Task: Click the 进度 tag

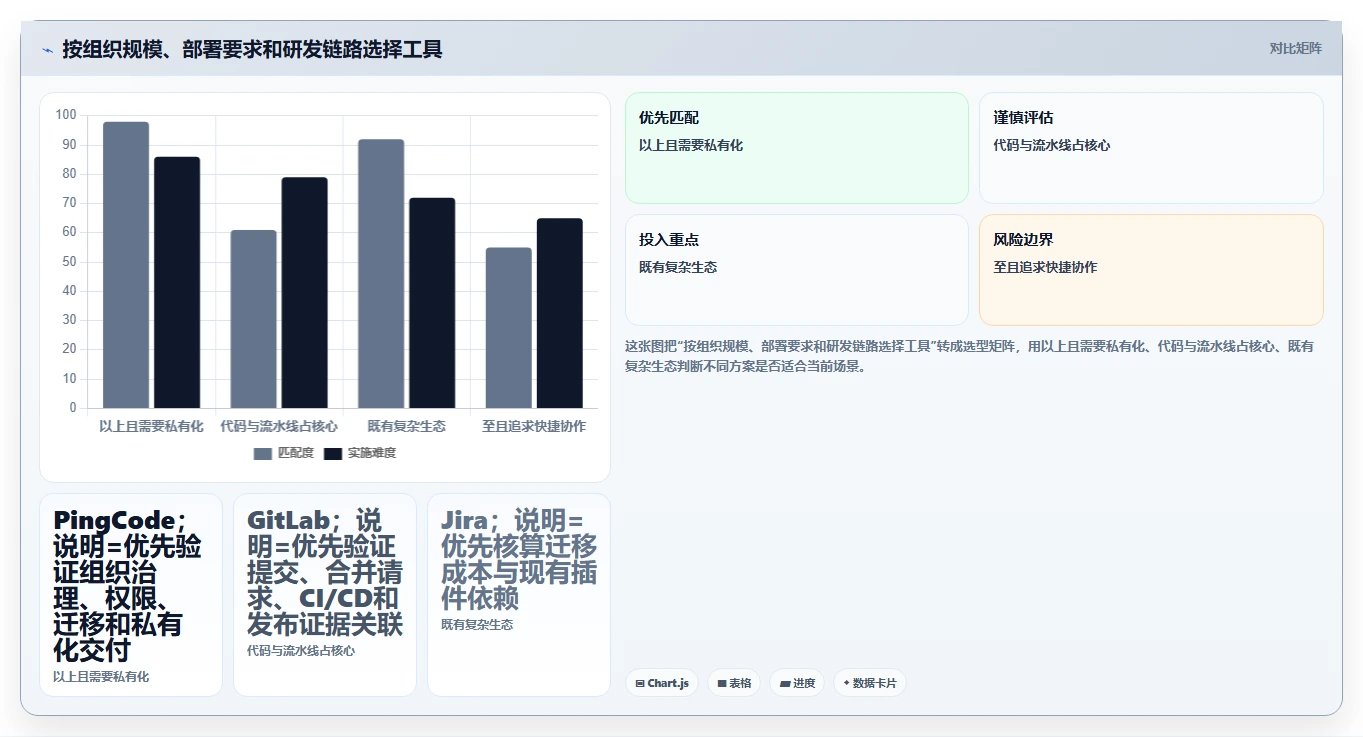Action: 797,683
